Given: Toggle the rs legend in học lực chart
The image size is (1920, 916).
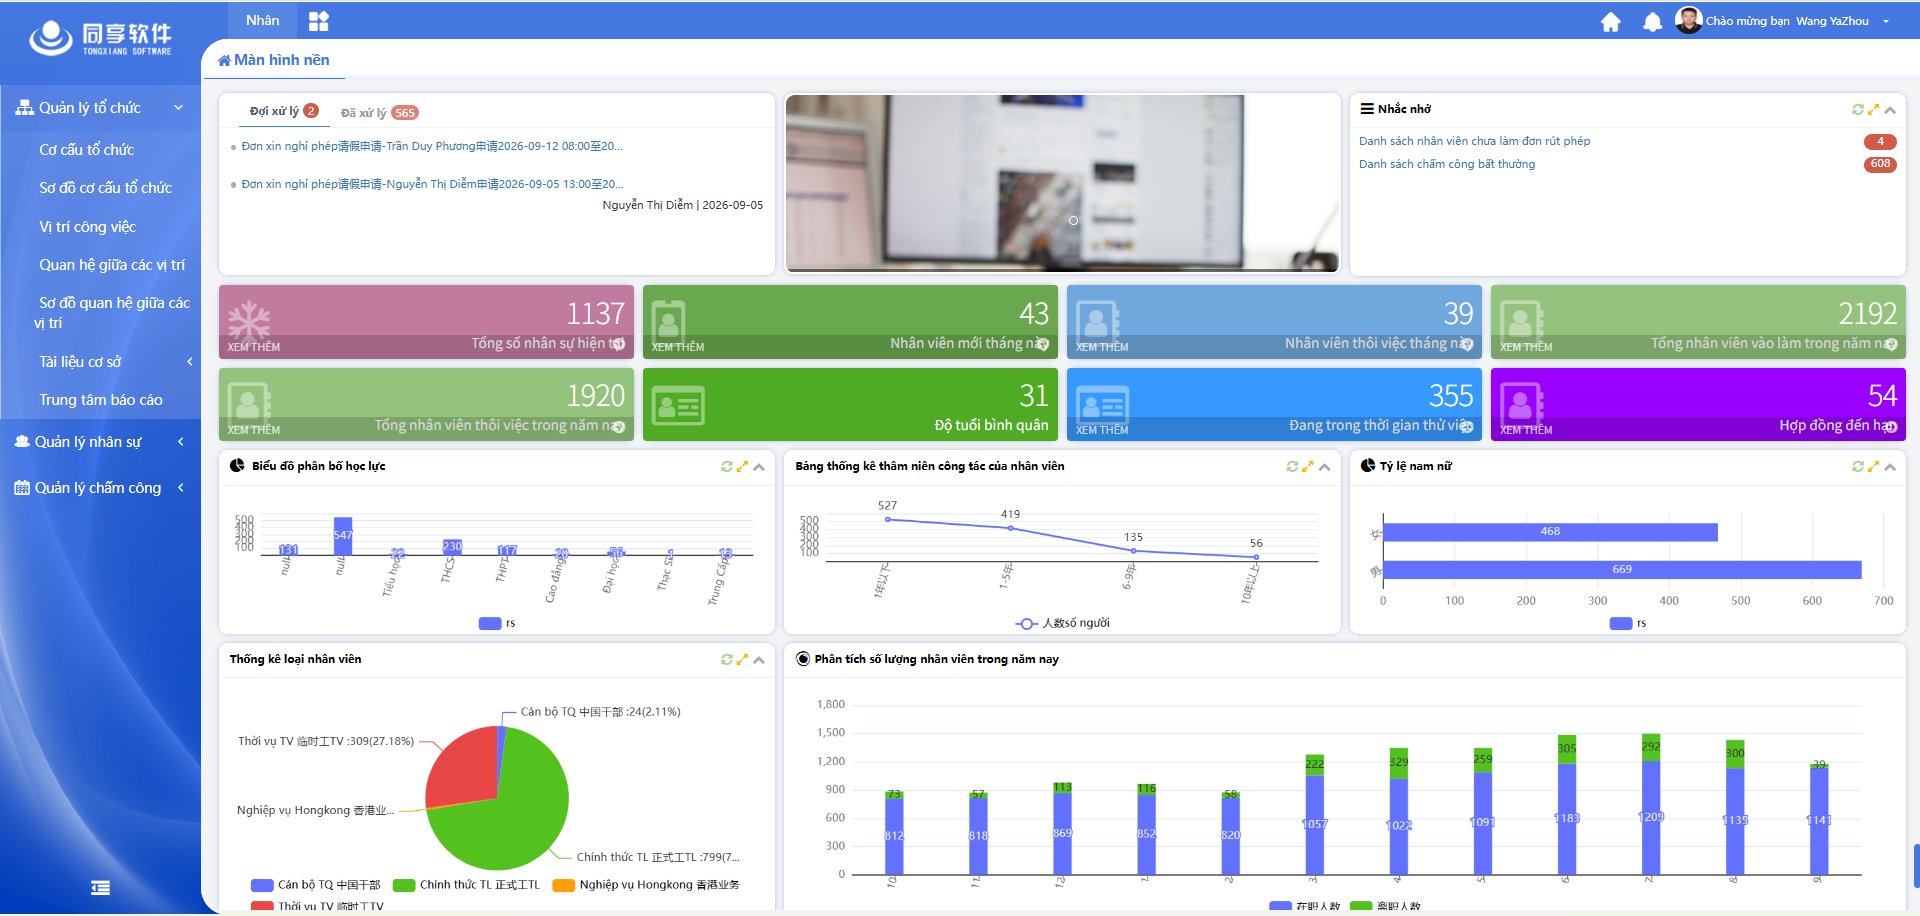Looking at the screenshot, I should click(x=497, y=623).
